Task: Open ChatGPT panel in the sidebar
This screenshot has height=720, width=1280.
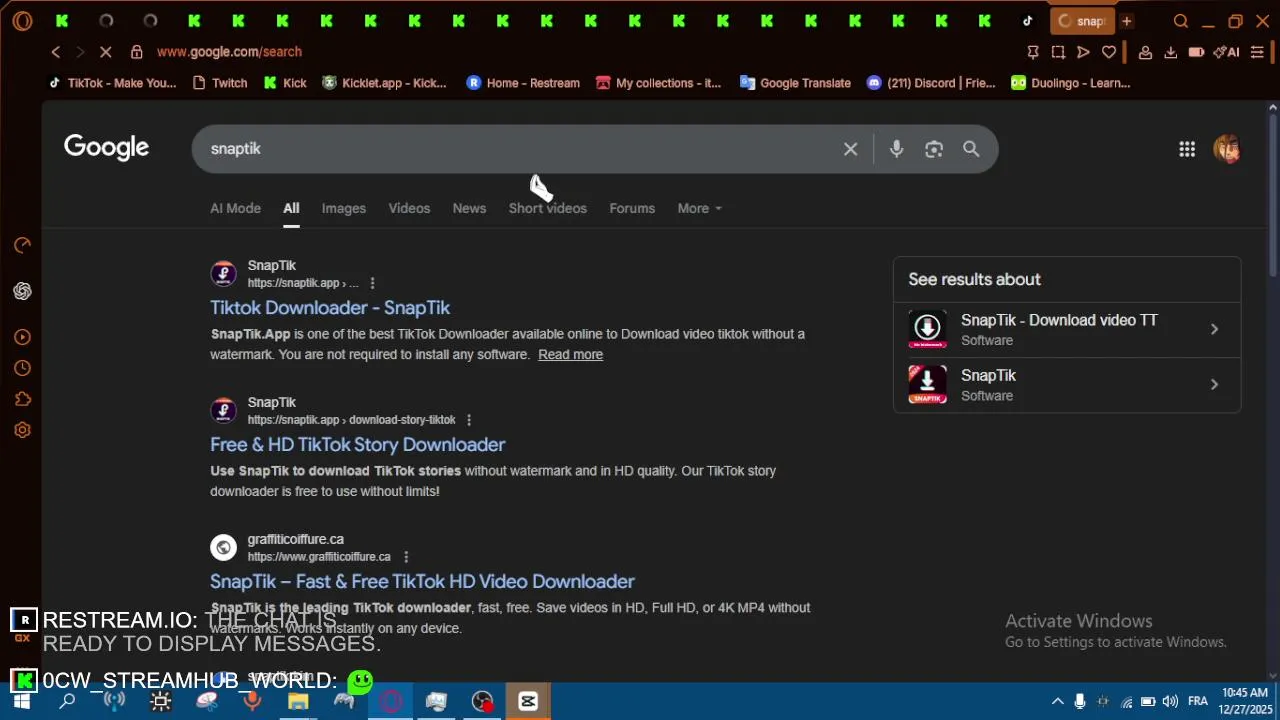Action: (x=22, y=291)
